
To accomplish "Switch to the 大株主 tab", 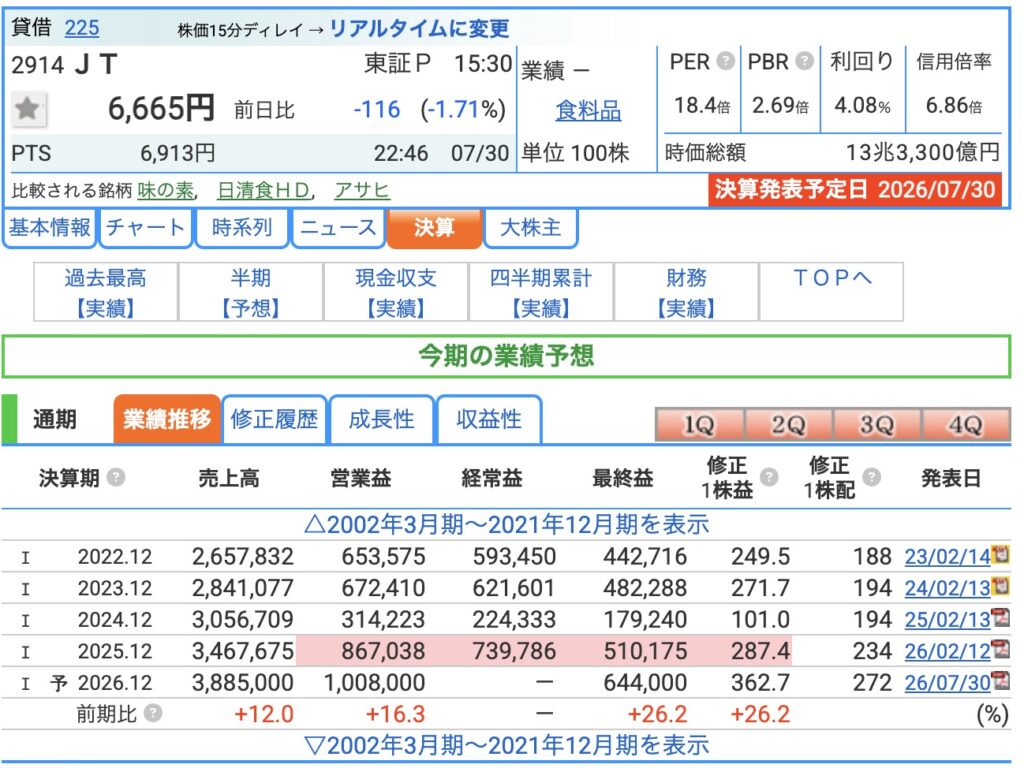I will tap(530, 228).
